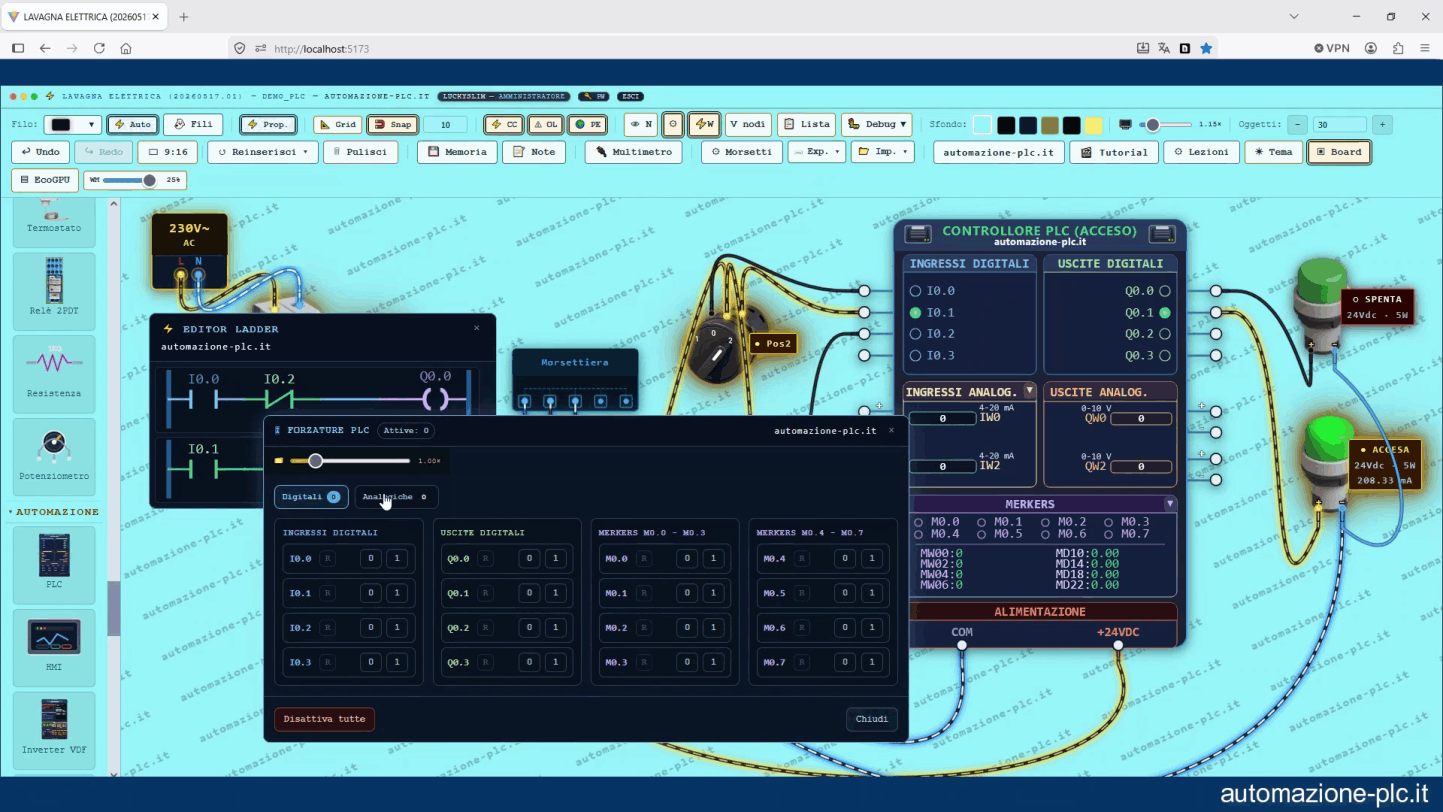Open the Imp. import dropdown
This screenshot has width=1443, height=812.
point(882,152)
